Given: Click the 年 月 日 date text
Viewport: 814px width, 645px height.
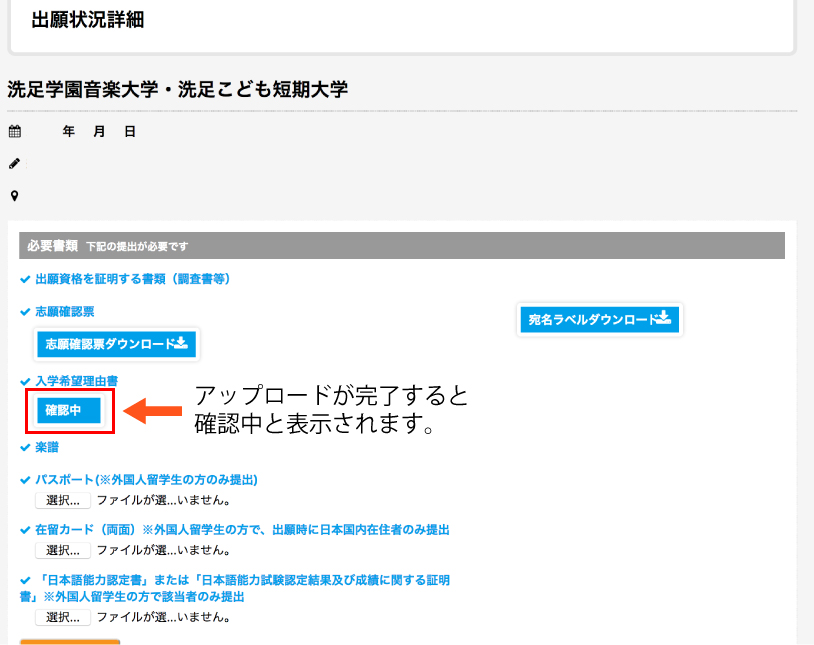Looking at the screenshot, I should click(99, 131).
